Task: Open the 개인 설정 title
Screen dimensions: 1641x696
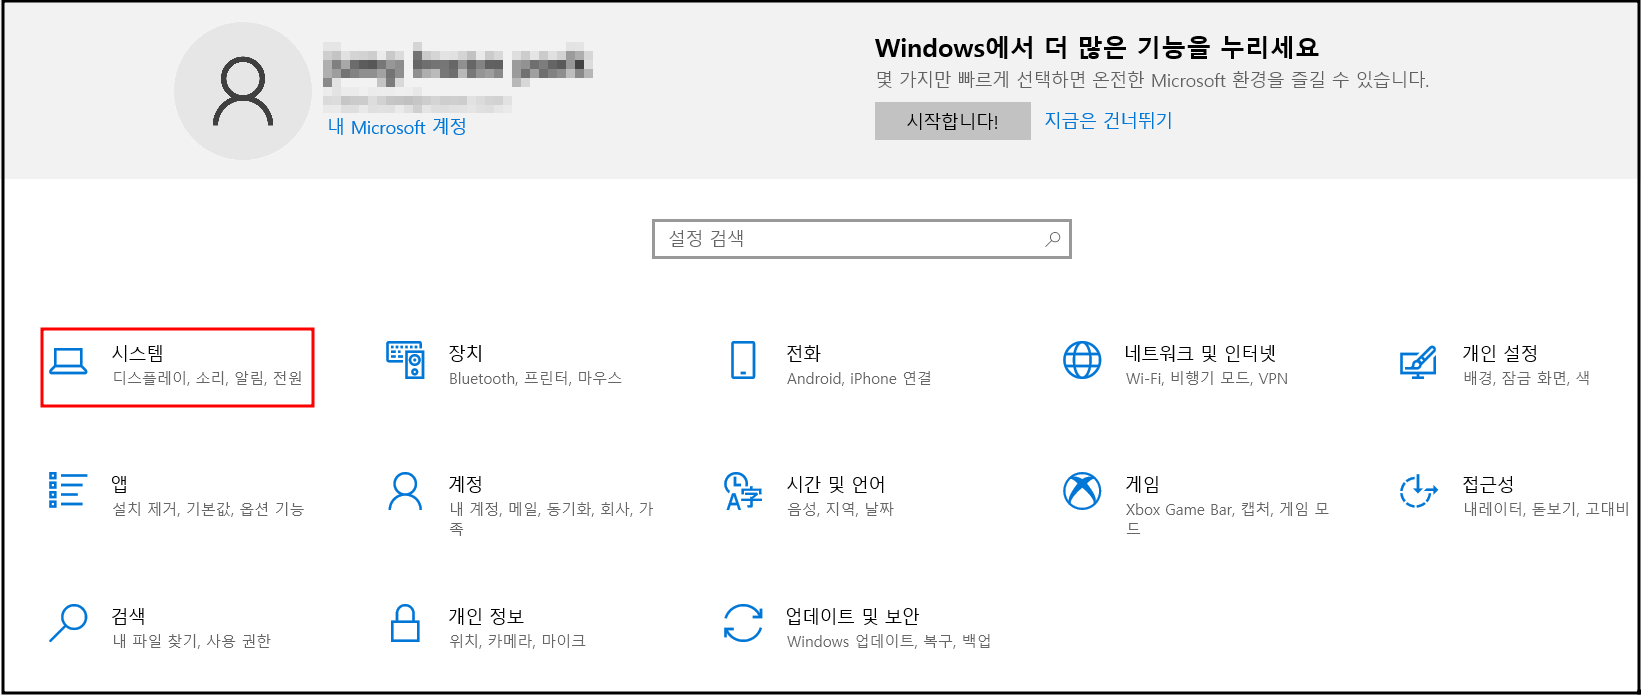Action: coord(1500,353)
